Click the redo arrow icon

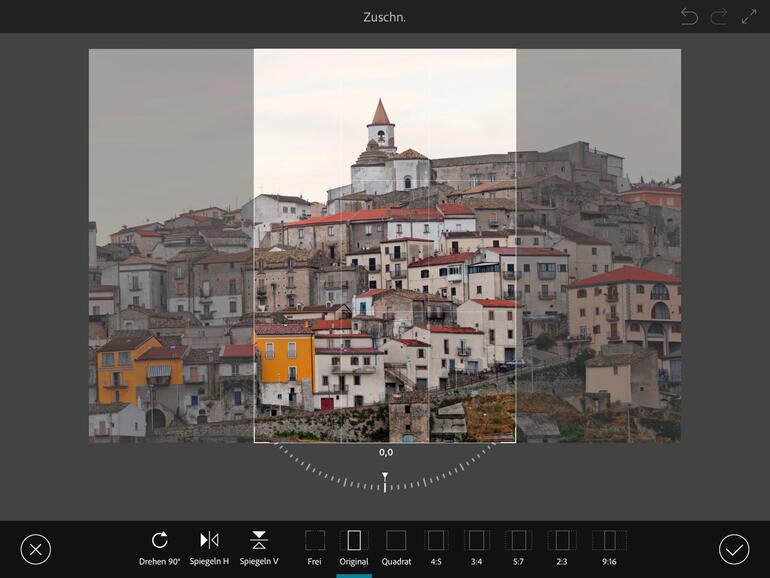coord(719,16)
